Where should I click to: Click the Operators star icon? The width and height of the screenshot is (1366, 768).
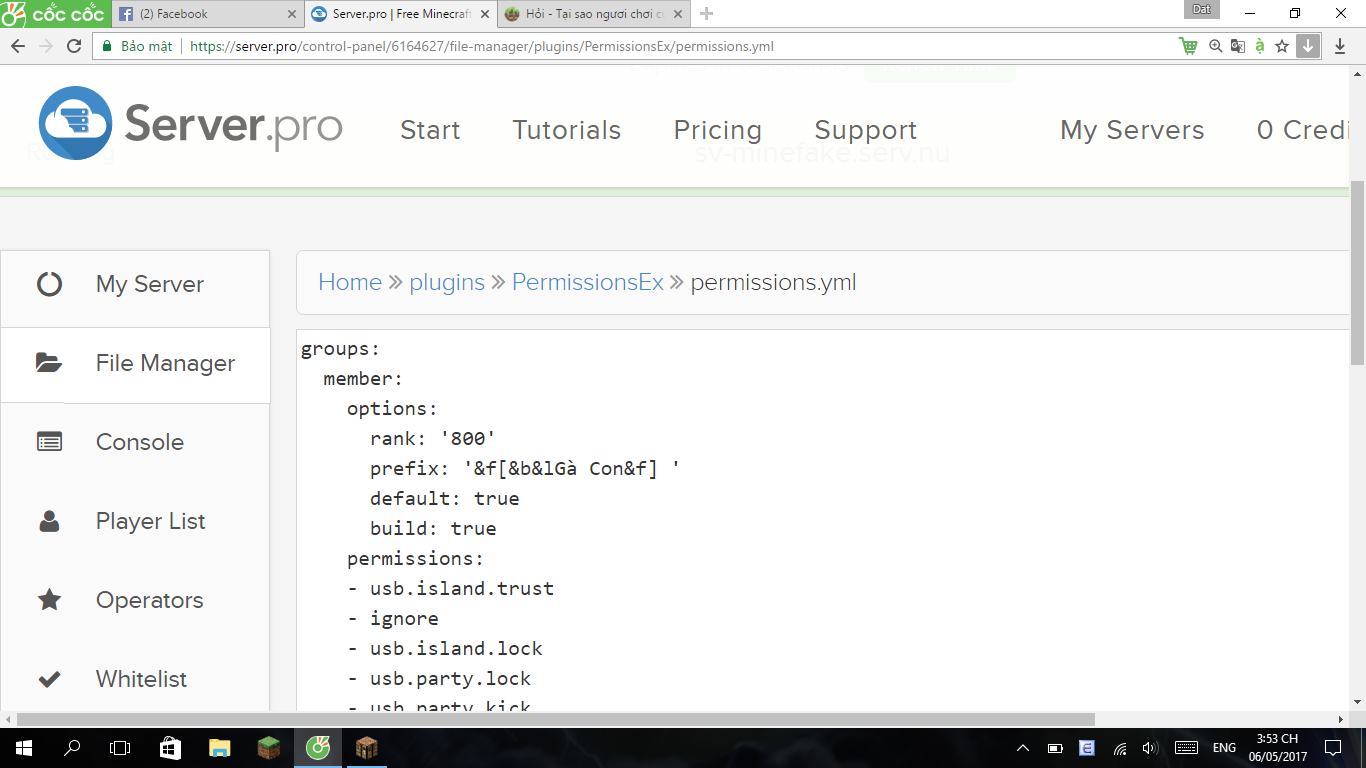pyautogui.click(x=49, y=600)
